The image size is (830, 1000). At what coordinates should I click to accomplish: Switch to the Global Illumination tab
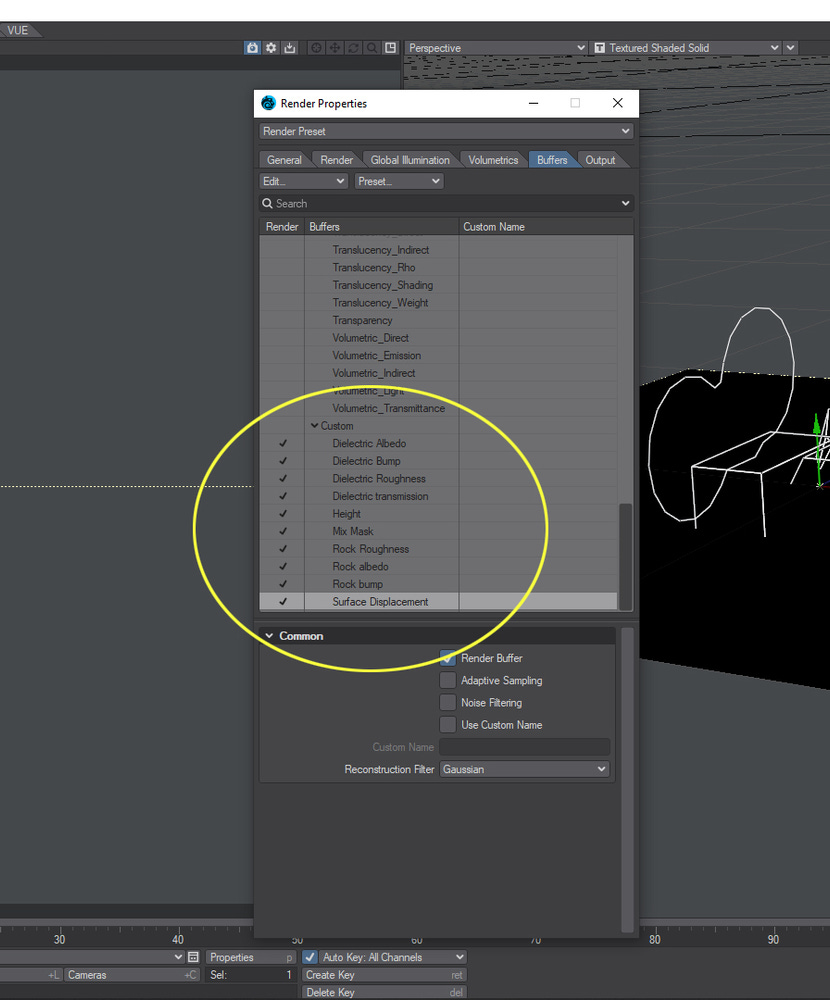(410, 160)
